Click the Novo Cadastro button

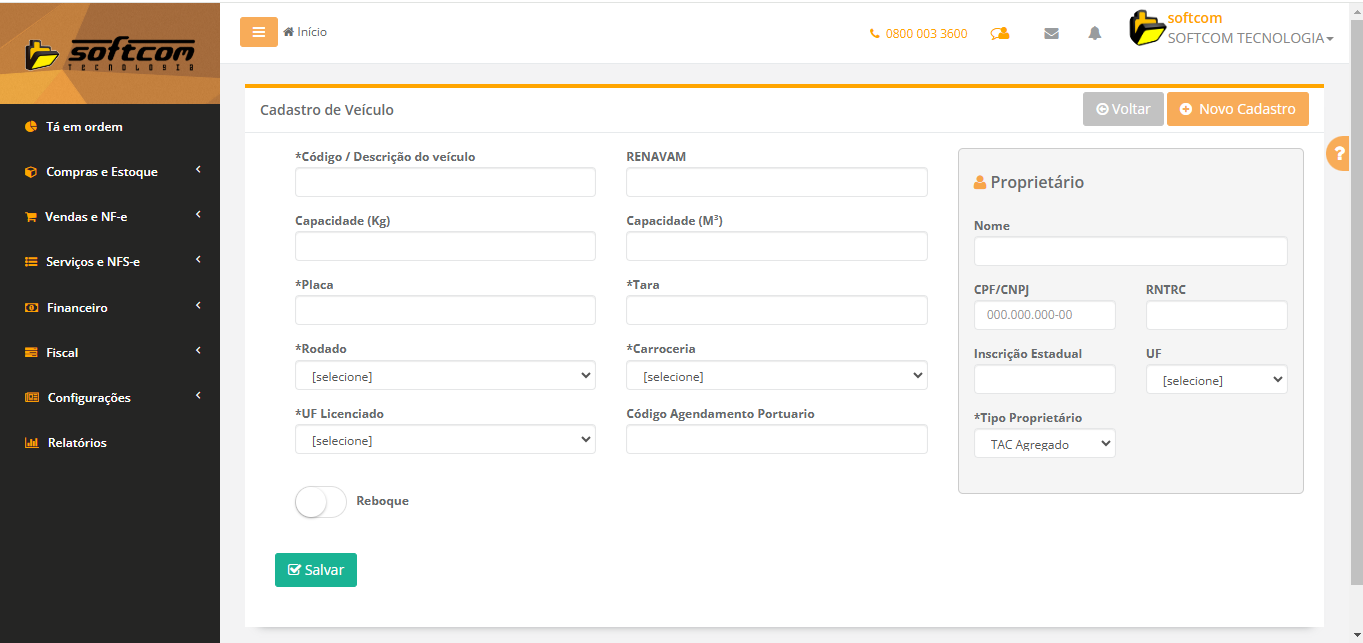coord(1237,109)
